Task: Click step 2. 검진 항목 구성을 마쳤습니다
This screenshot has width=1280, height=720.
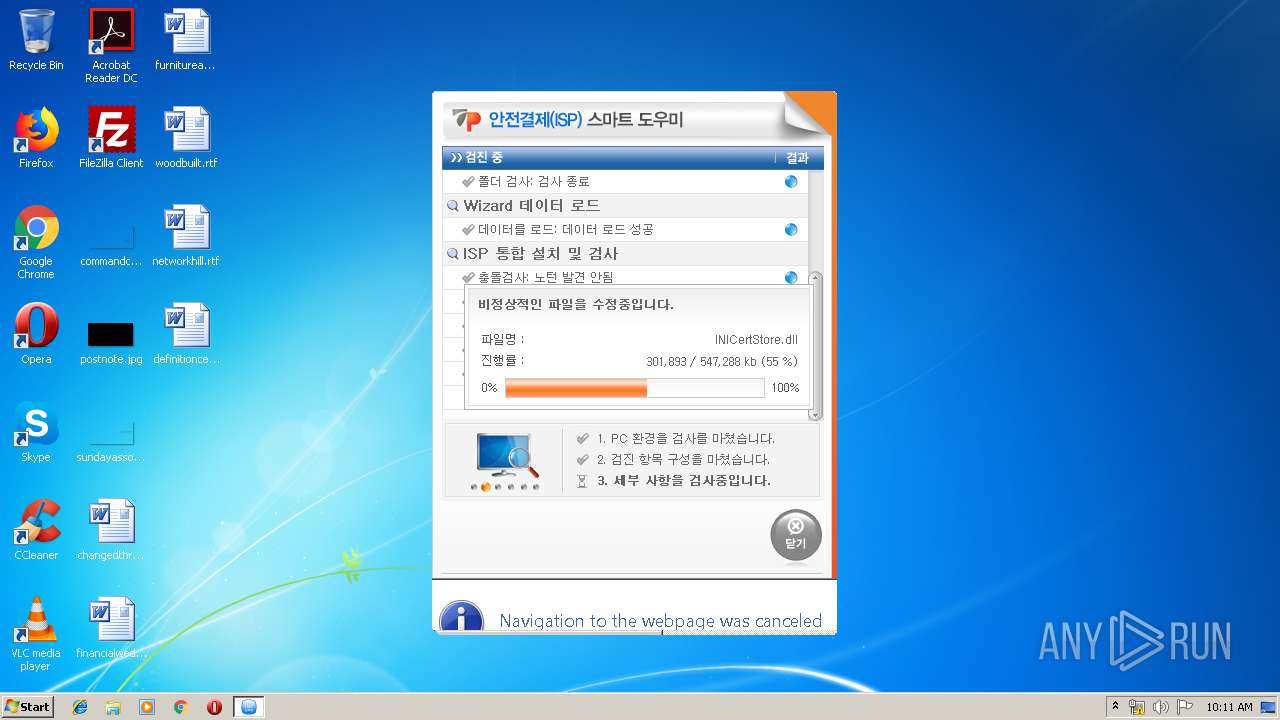Action: point(683,459)
